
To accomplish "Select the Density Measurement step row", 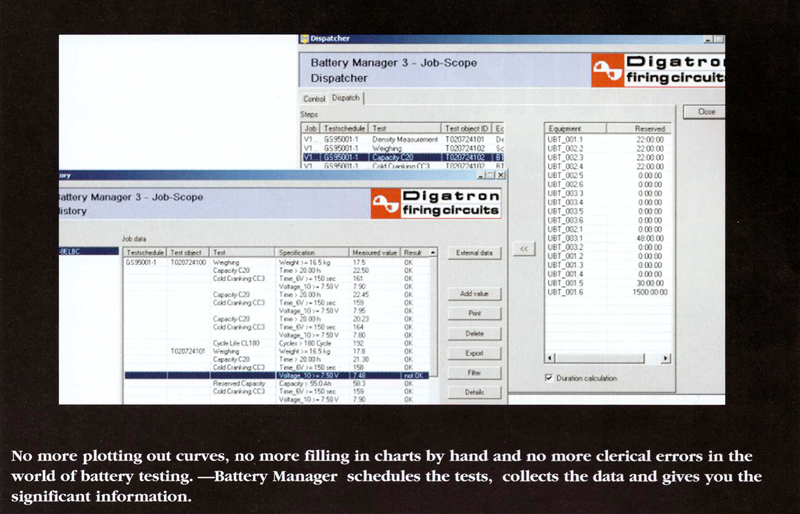I will 403,139.
